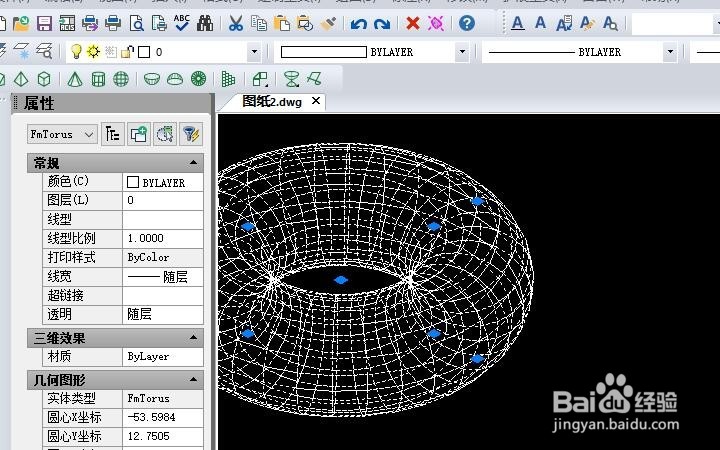Switch to the 图纸2.dwg tab

tap(272, 101)
